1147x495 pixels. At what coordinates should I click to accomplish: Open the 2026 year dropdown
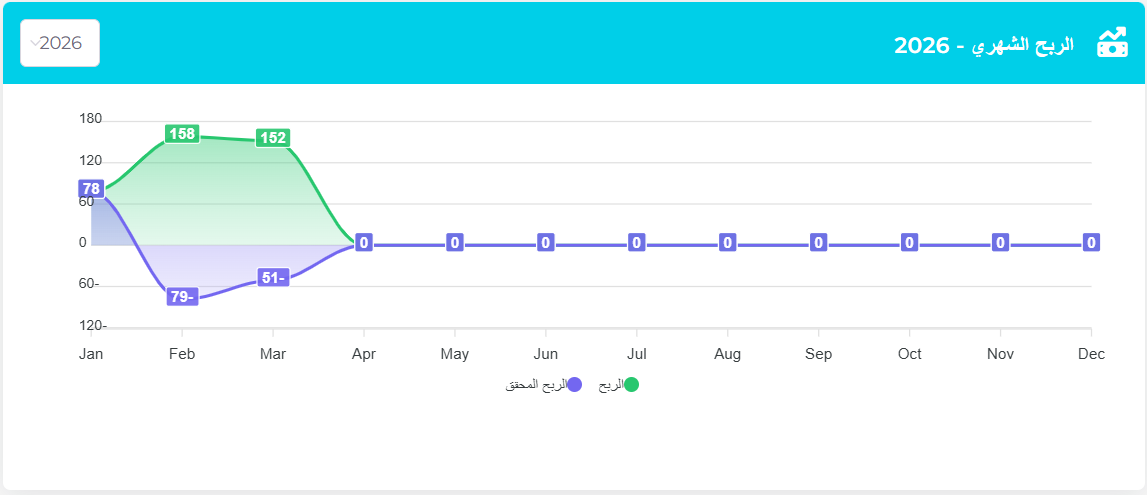60,43
